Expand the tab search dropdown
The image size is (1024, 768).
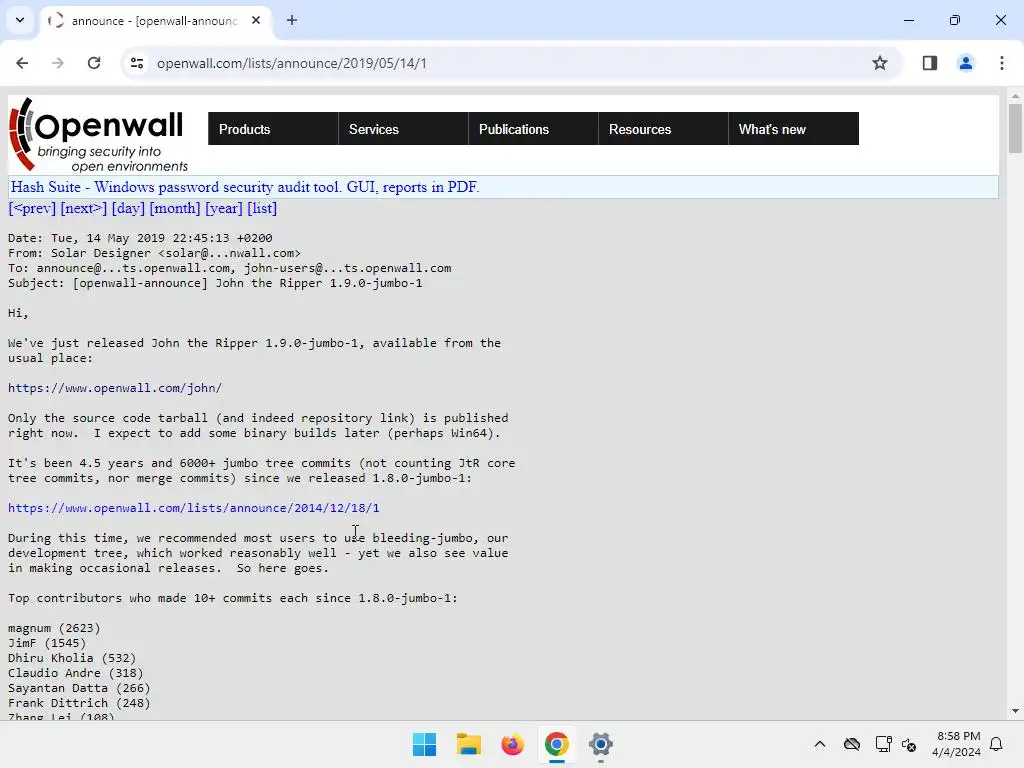(x=20, y=20)
